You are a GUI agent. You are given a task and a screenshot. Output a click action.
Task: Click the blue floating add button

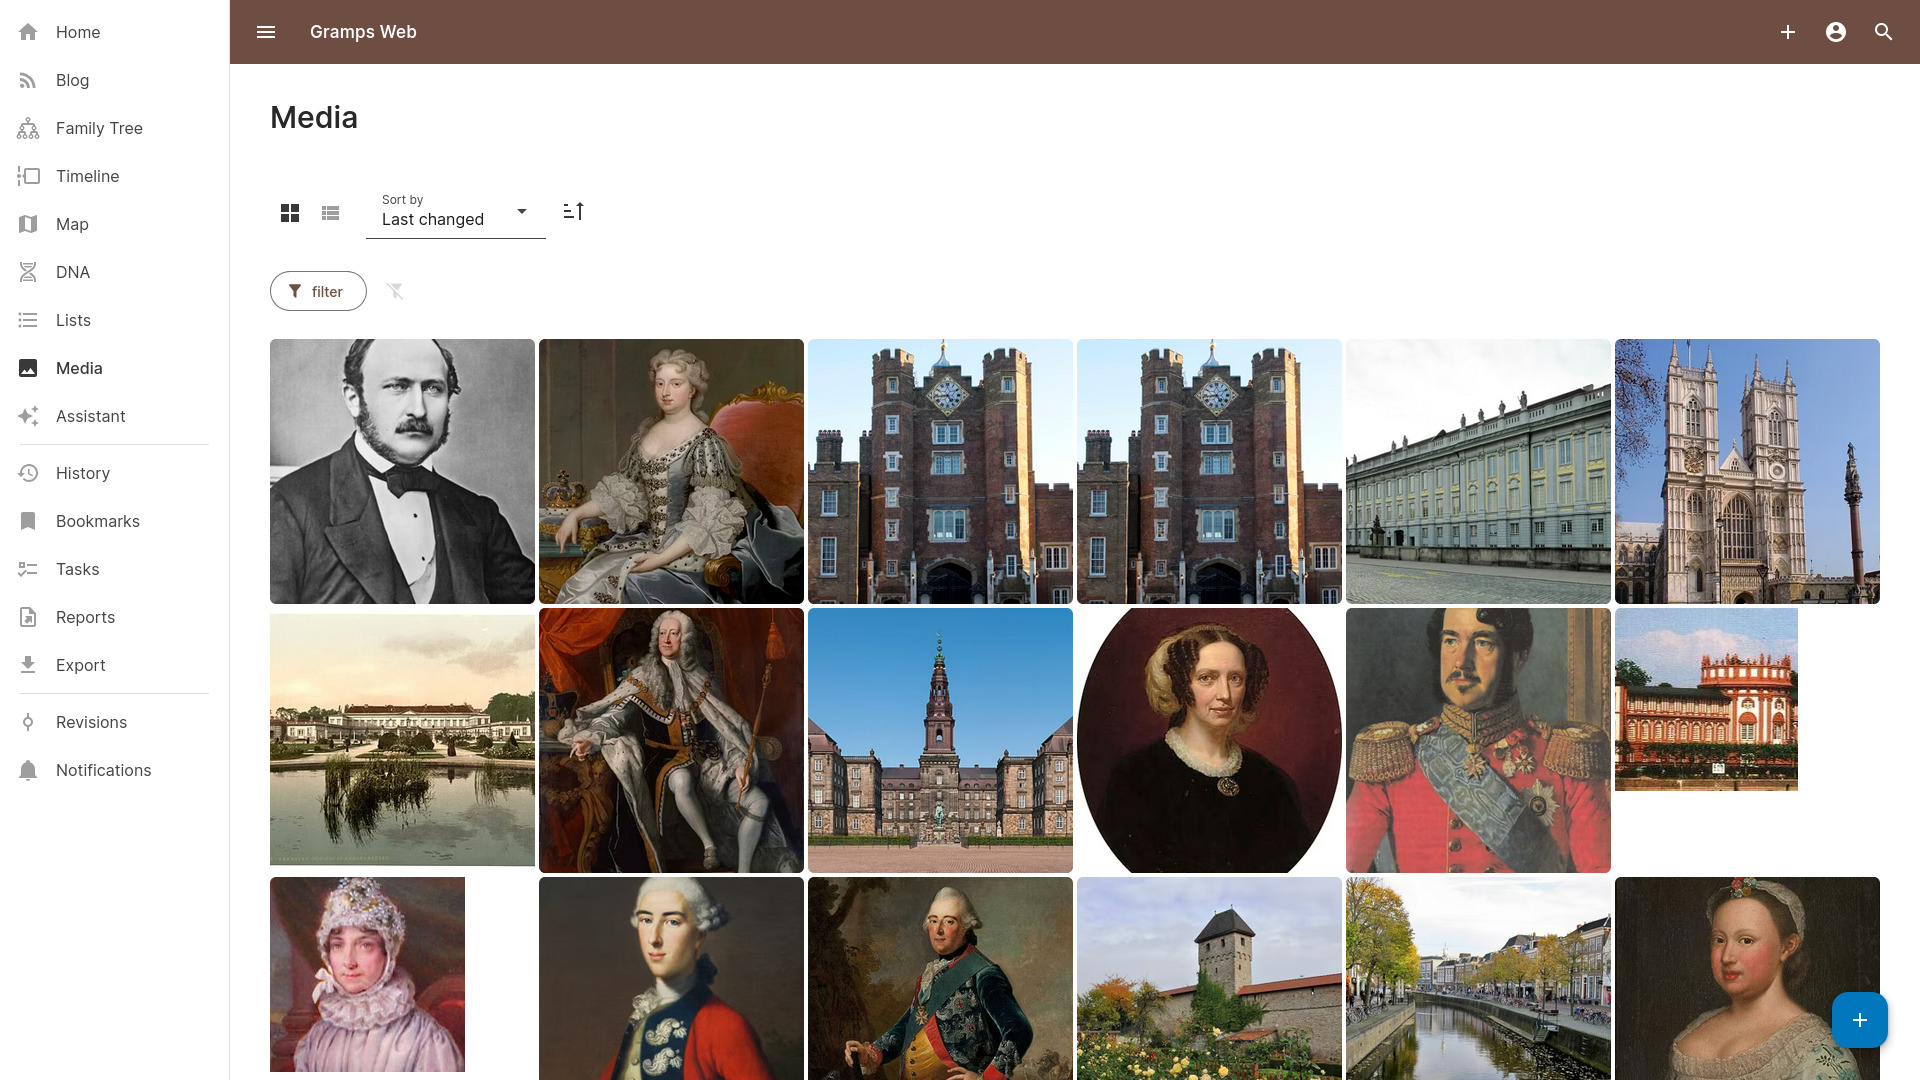(x=1860, y=1020)
